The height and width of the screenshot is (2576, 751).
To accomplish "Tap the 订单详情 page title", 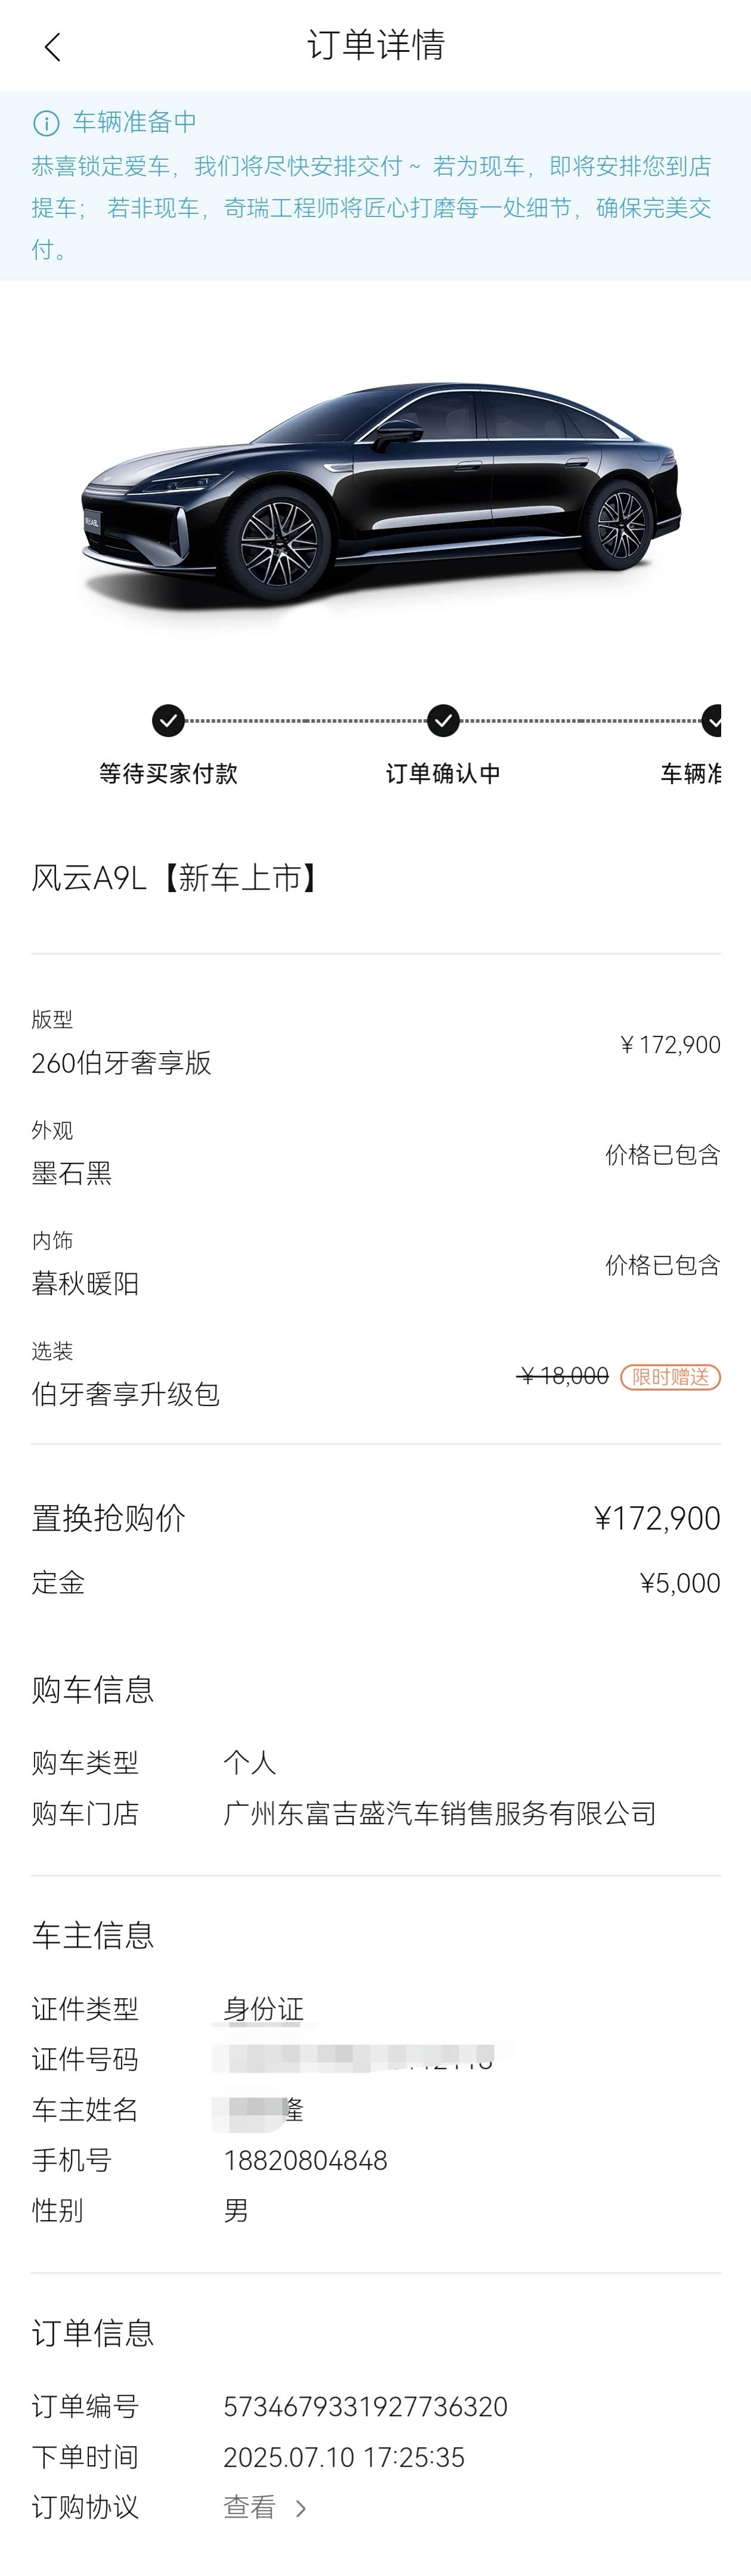I will pos(376,45).
